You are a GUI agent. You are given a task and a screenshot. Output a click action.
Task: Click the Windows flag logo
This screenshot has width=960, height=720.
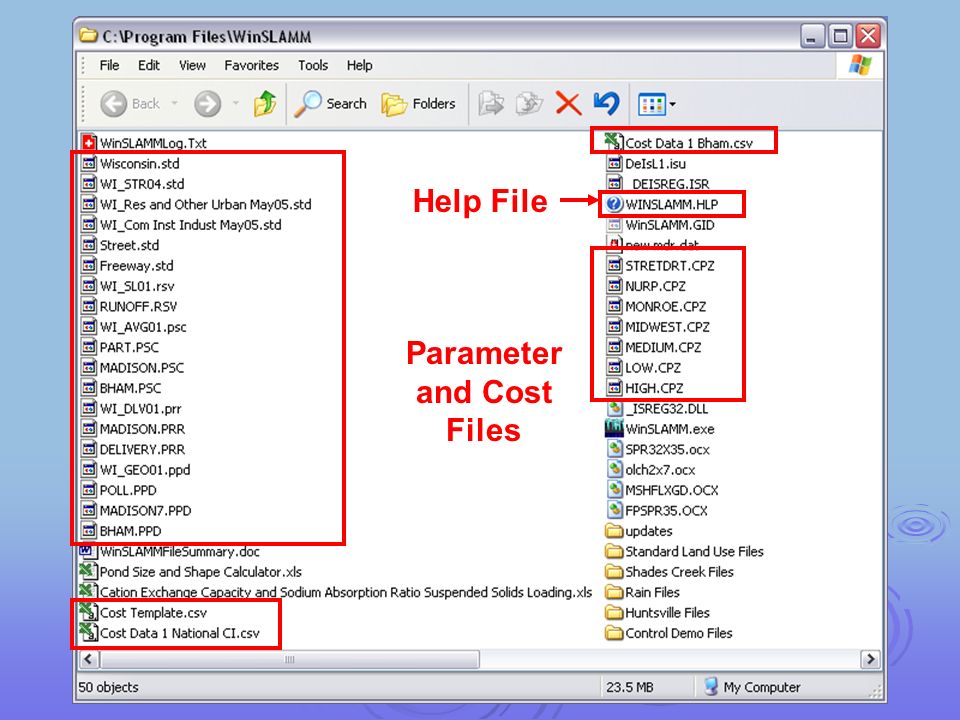(x=860, y=65)
